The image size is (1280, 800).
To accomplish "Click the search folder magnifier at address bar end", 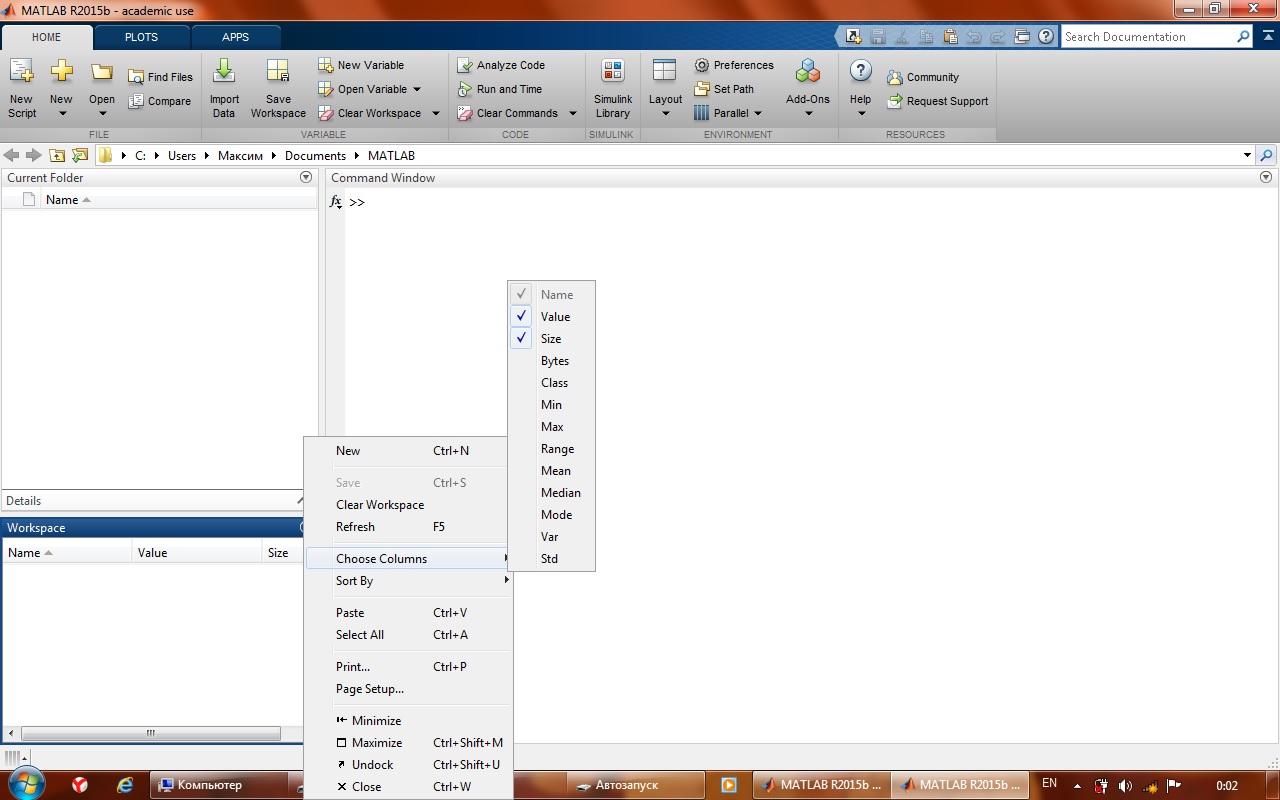I will click(1267, 155).
